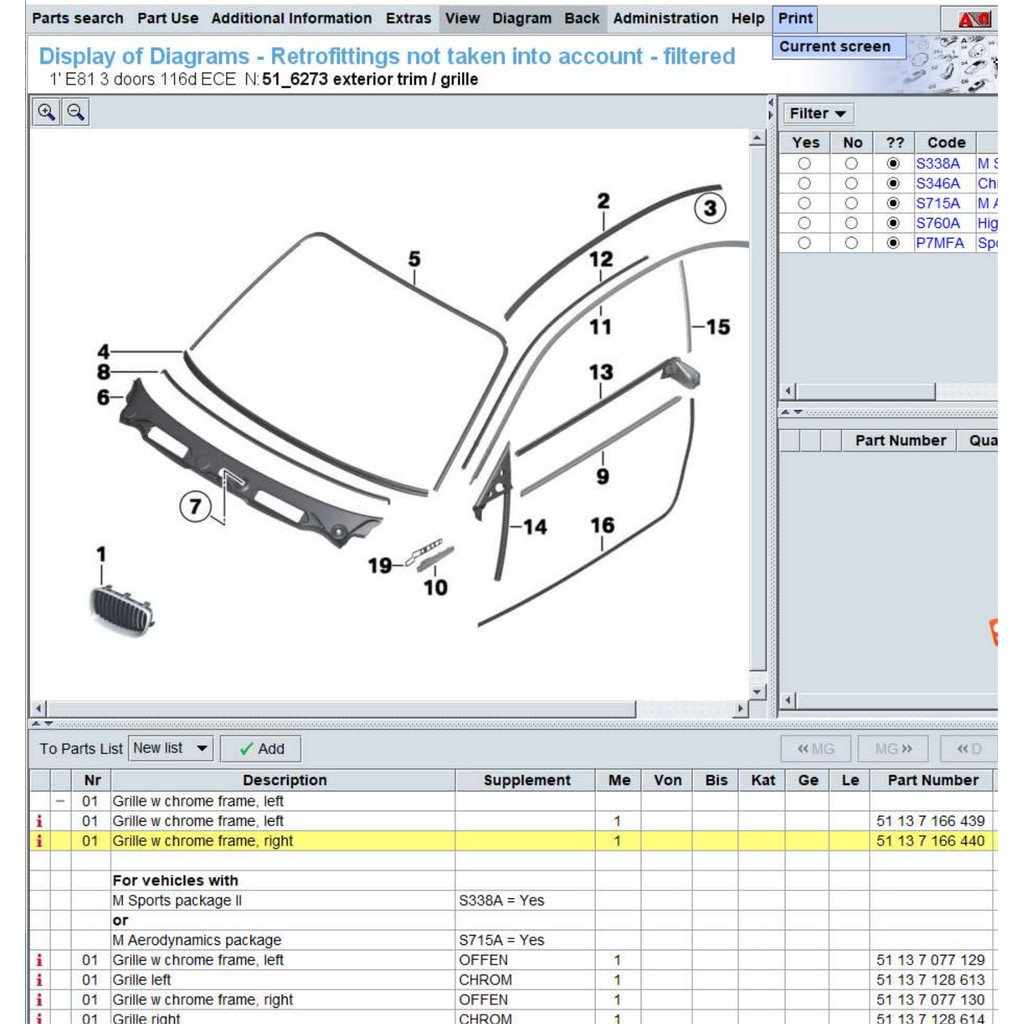The image size is (1024, 1024).
Task: Click info icon for part 51 13 7 077 130
Action: coord(40,1000)
